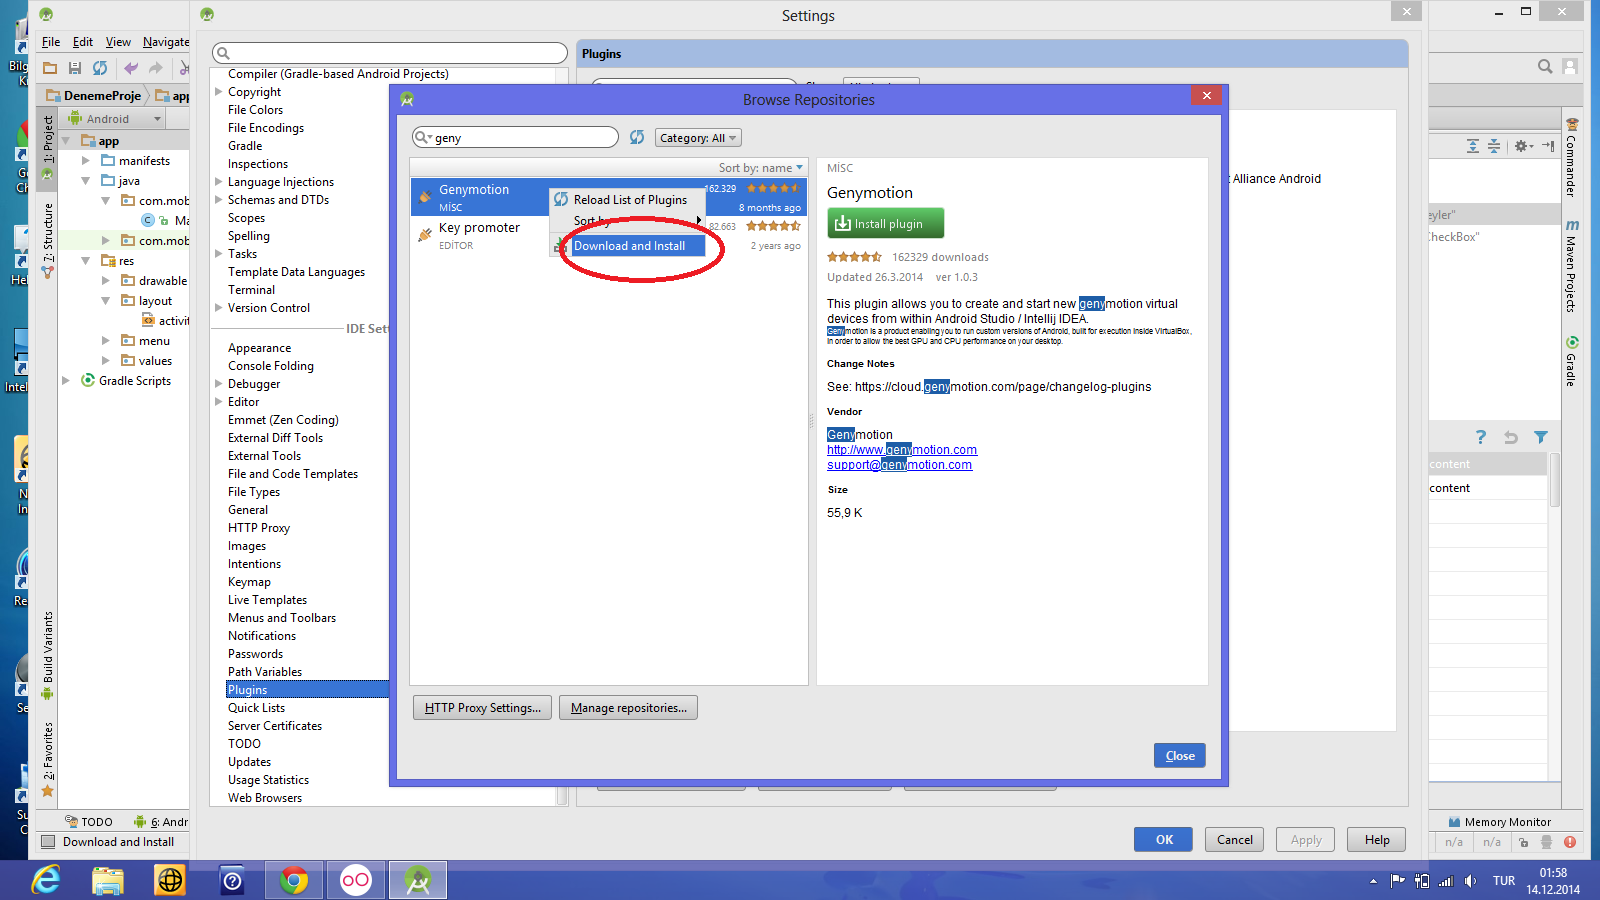Expand the Version Control settings node
The height and width of the screenshot is (900, 1600).
coord(218,308)
